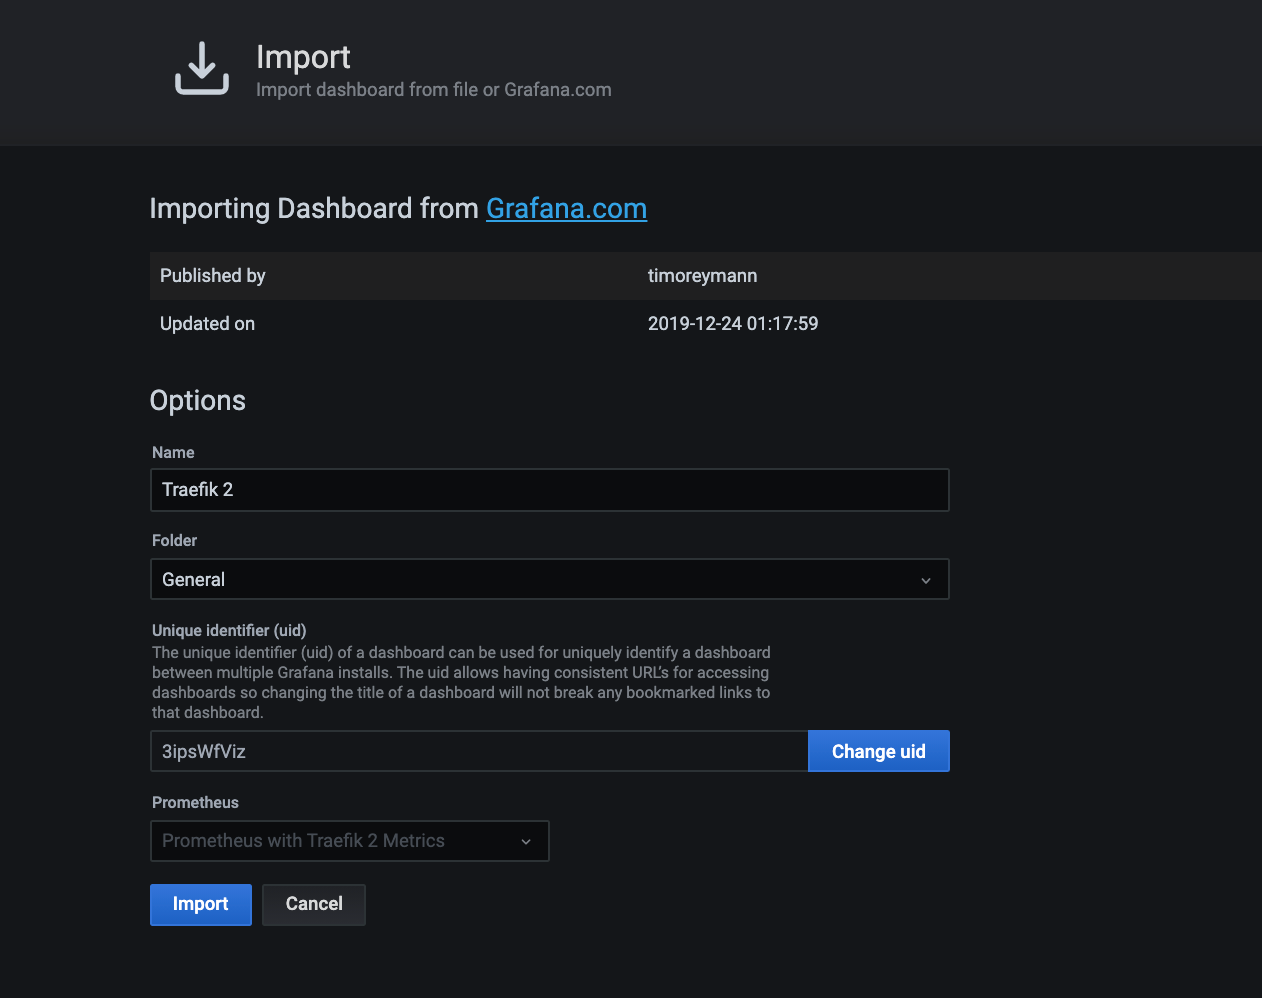Click the Options heading

click(x=197, y=401)
